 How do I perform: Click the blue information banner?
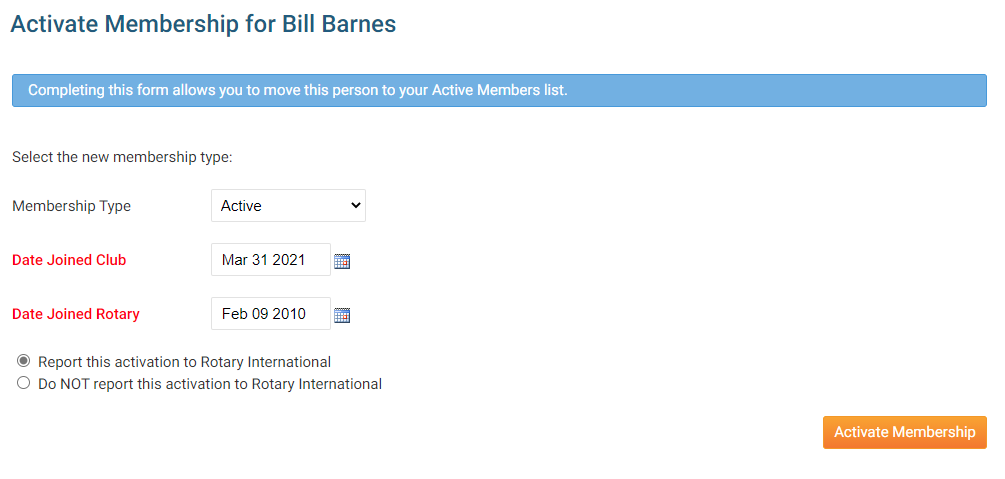pyautogui.click(x=499, y=90)
